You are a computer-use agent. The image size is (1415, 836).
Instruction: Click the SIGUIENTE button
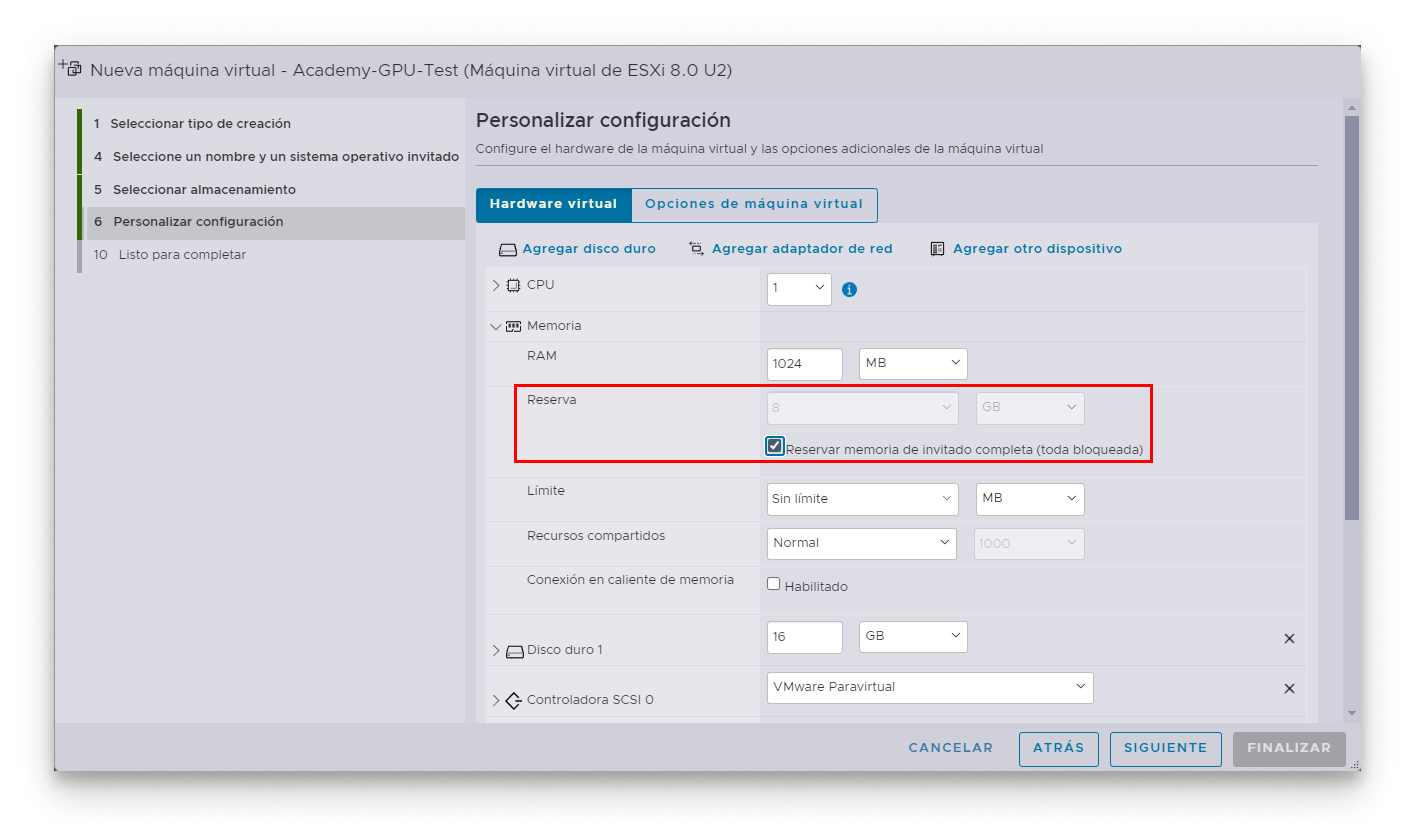[x=1165, y=748]
